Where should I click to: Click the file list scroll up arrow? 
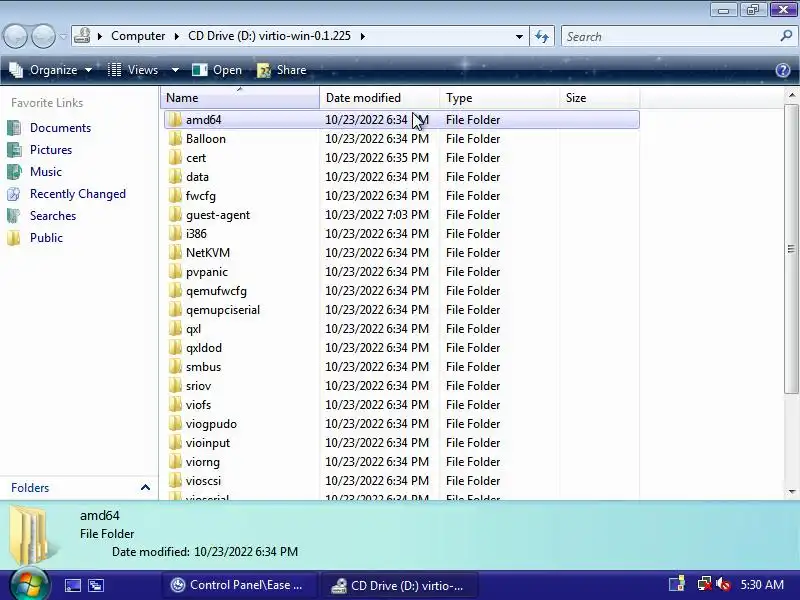pyautogui.click(x=792, y=95)
